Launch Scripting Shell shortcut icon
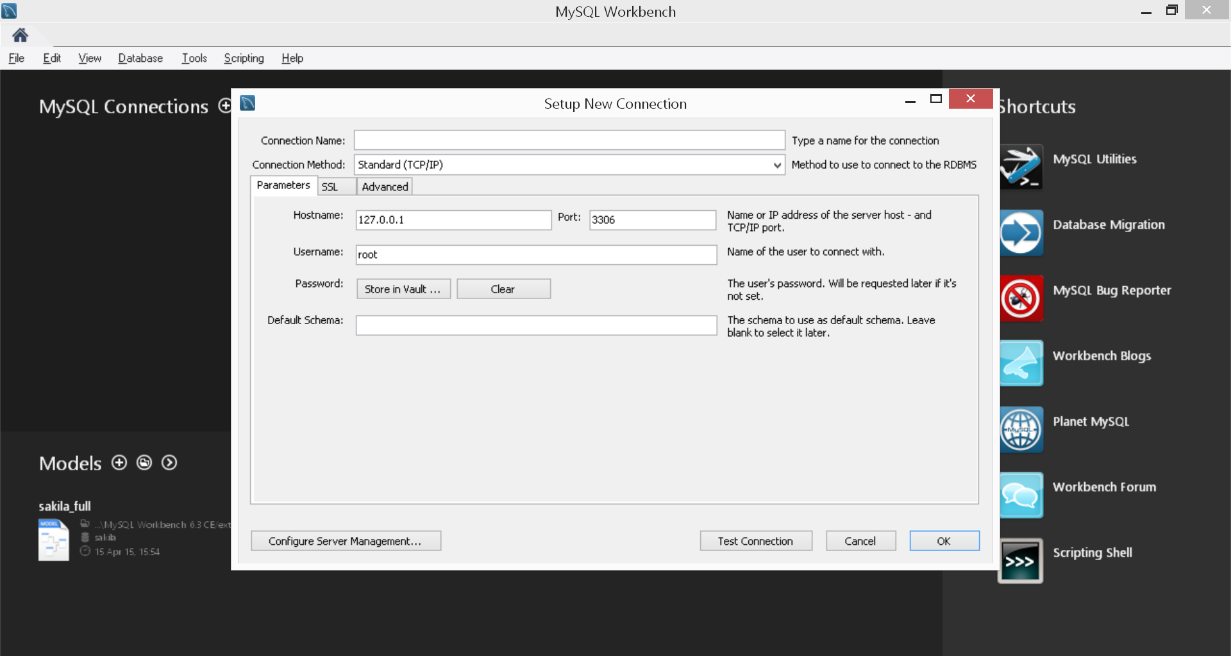The image size is (1231, 656). click(1021, 561)
